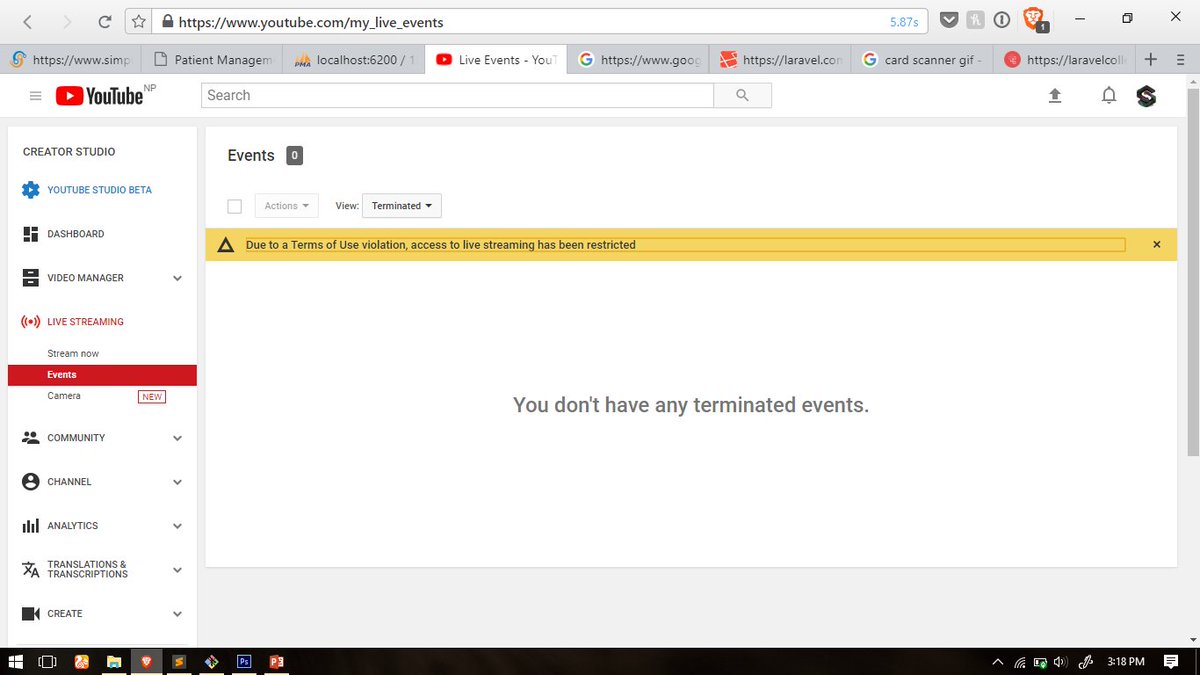Bookmark the page with the star icon

coord(139,21)
